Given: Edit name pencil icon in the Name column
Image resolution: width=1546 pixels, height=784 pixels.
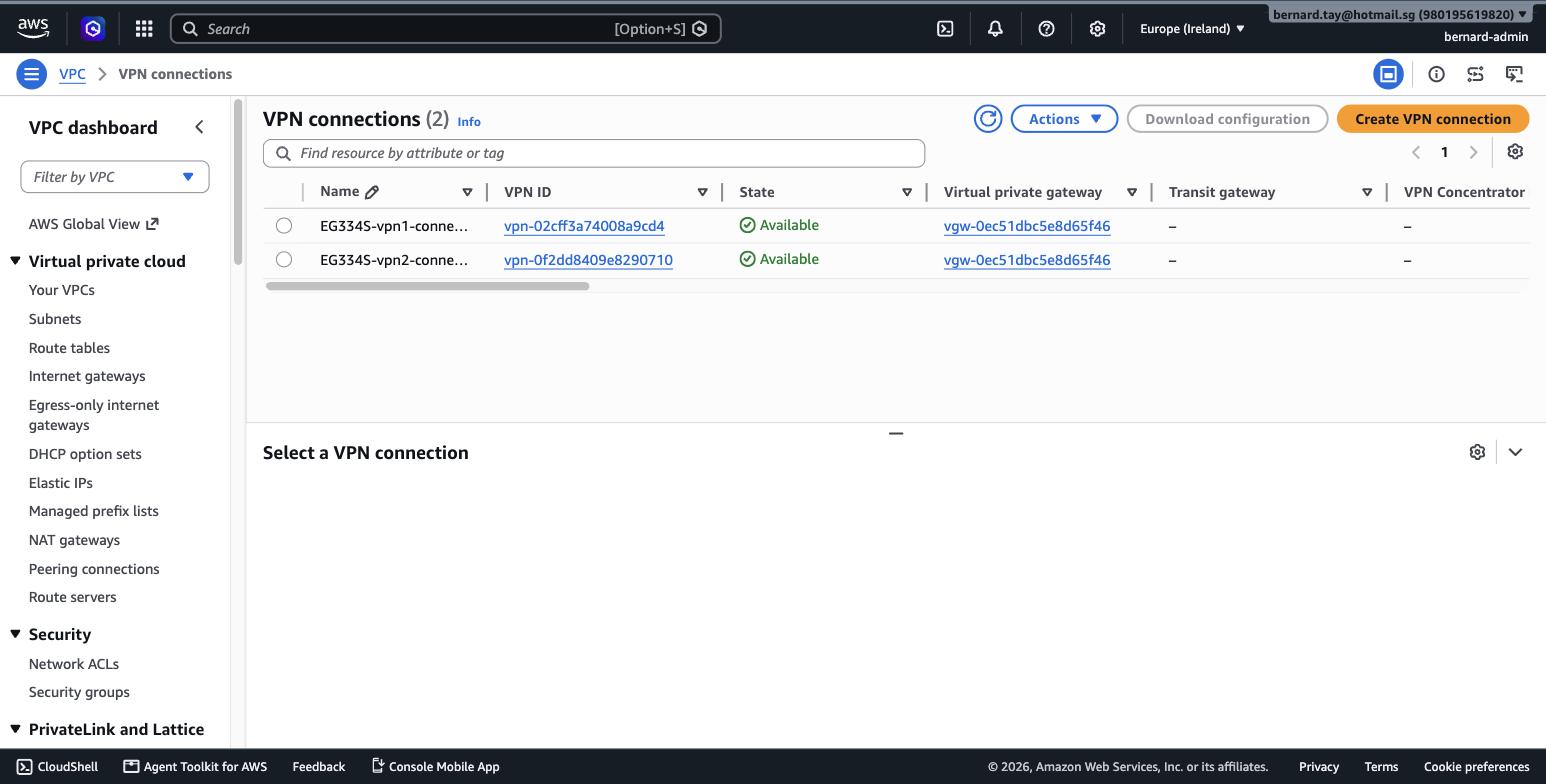Looking at the screenshot, I should tap(372, 192).
